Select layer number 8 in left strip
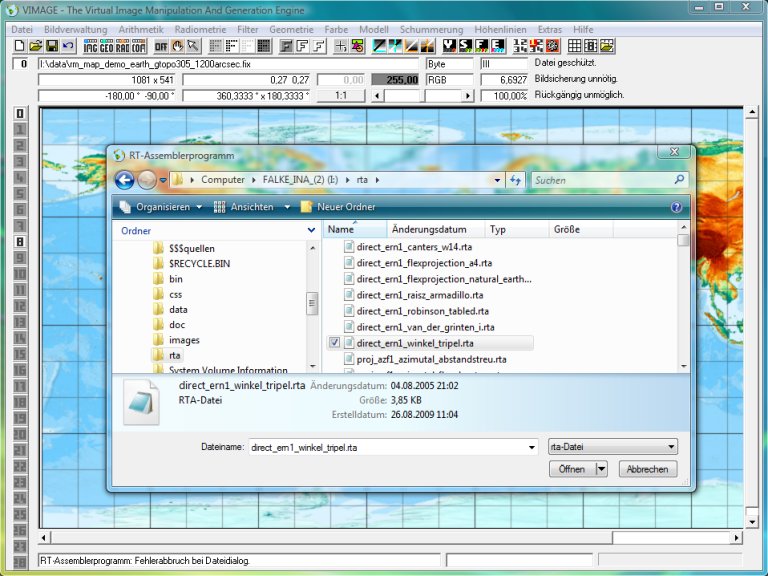The height and width of the screenshot is (576, 768). coord(19,241)
